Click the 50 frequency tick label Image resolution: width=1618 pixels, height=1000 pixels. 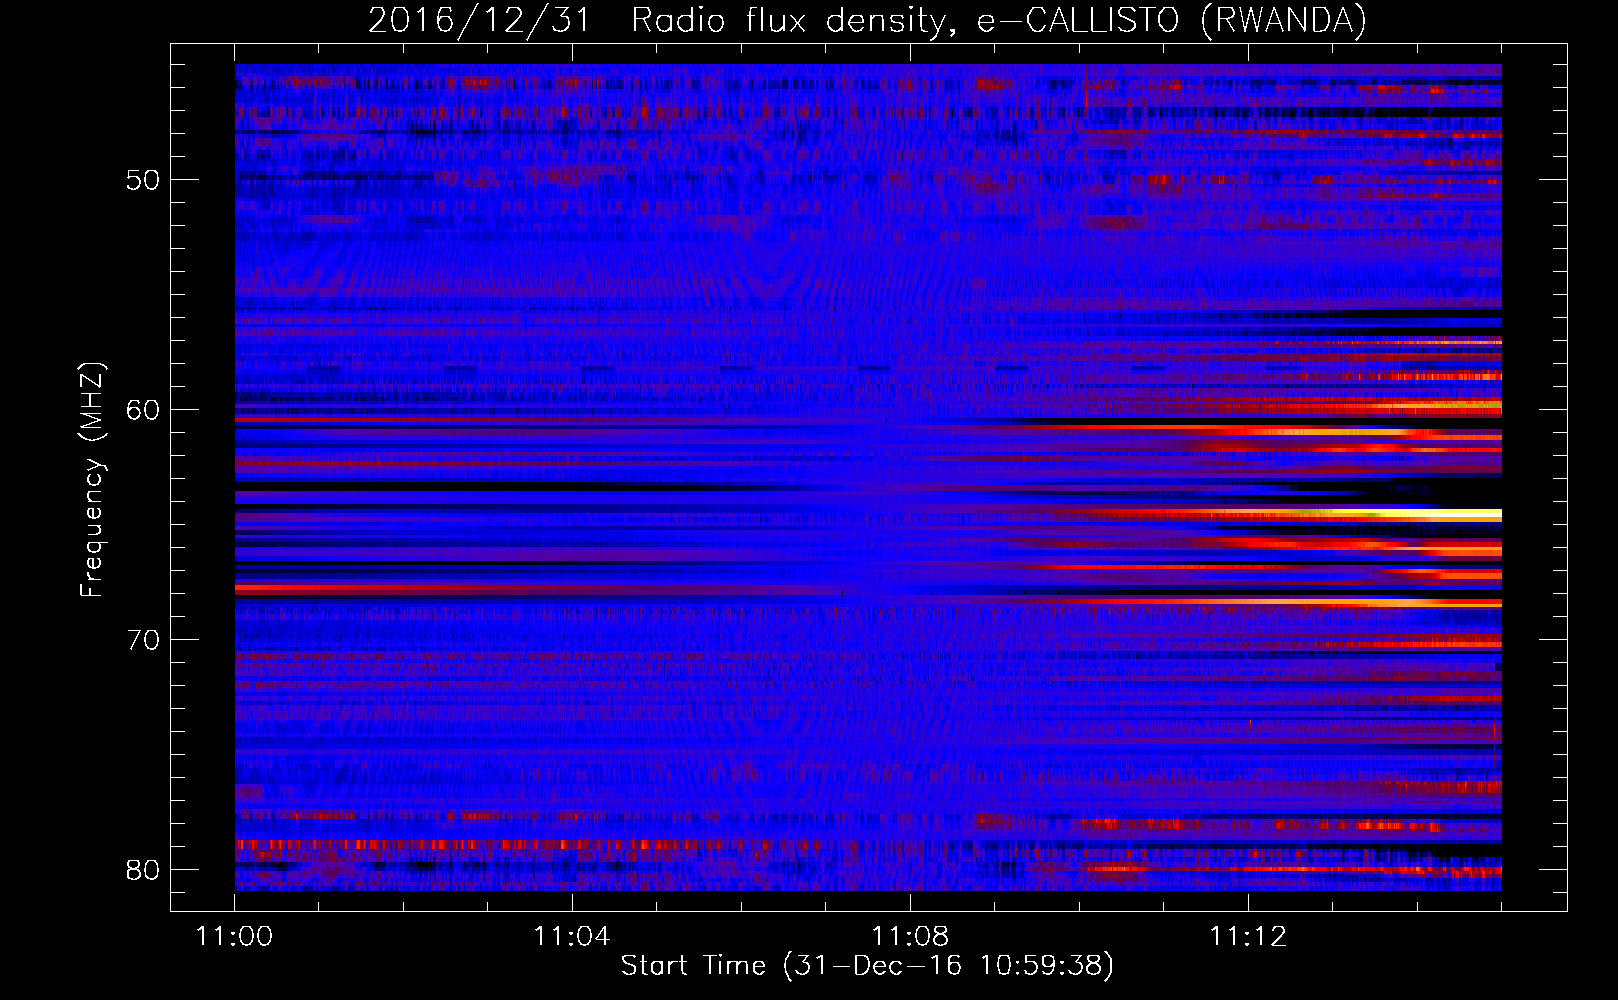click(144, 180)
